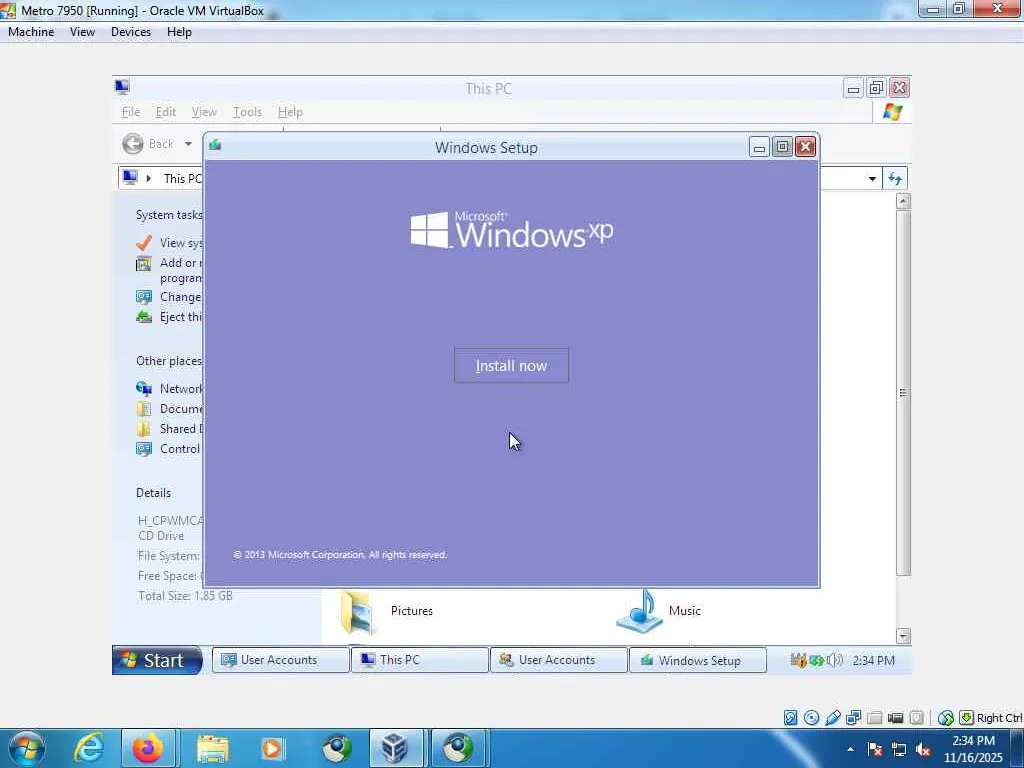This screenshot has height=768, width=1024.
Task: Open the Pictures folder
Action: coord(387,611)
